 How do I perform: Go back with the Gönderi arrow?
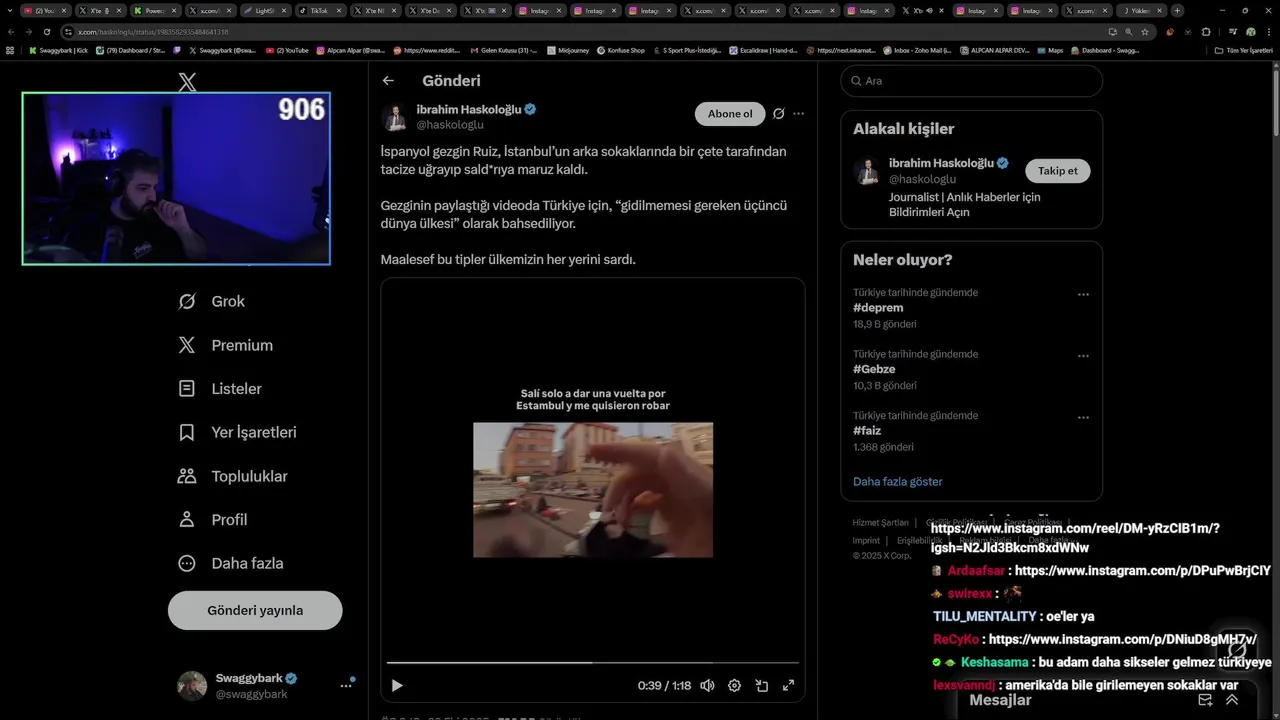(388, 81)
